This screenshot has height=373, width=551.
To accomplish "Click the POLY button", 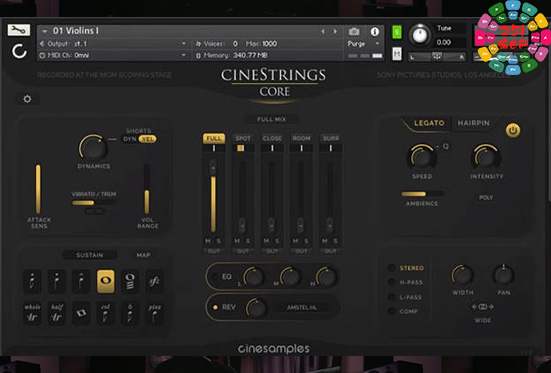I will click(486, 198).
